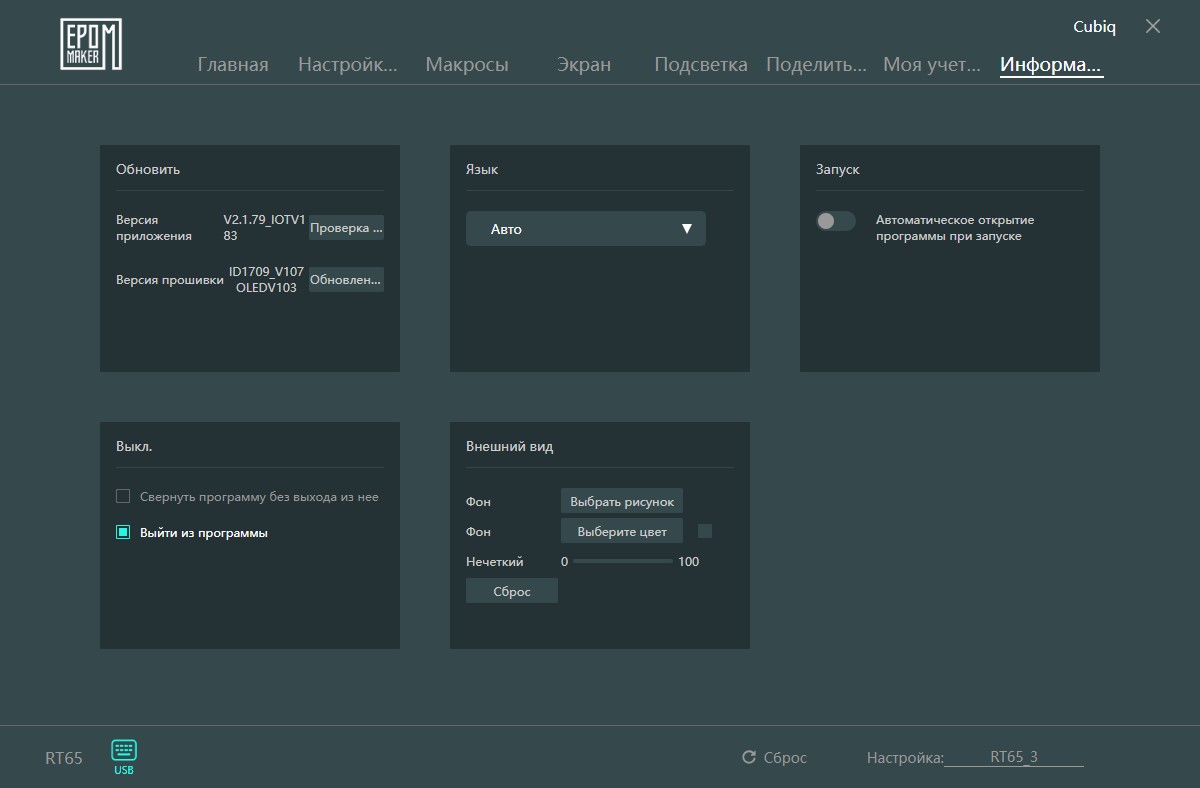Toggle automatic program launch at startup
The image size is (1200, 788).
click(835, 221)
